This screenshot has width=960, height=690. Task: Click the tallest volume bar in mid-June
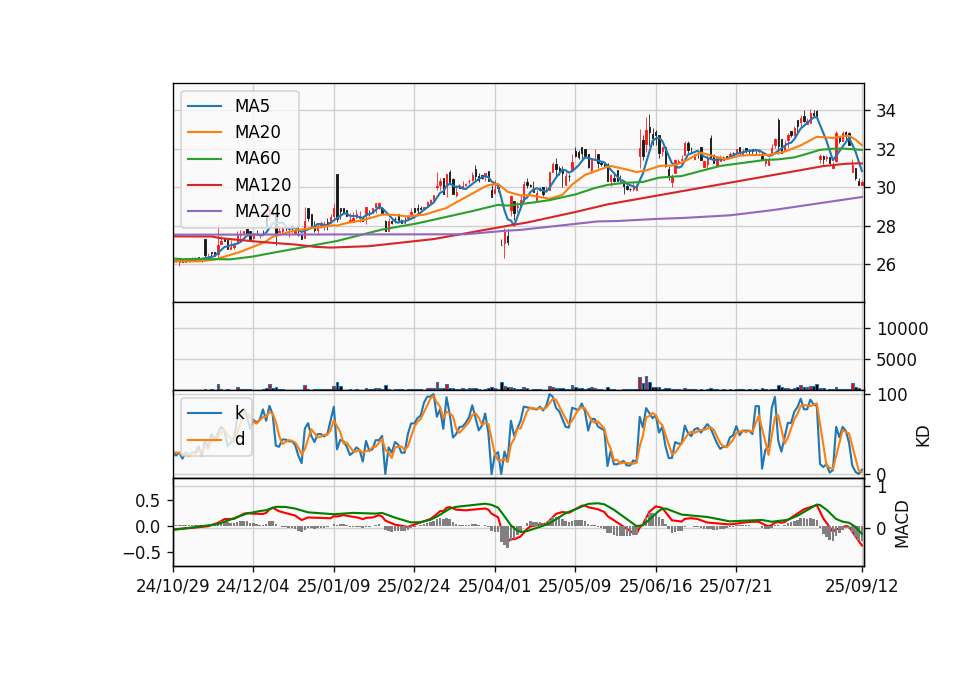pyautogui.click(x=647, y=383)
